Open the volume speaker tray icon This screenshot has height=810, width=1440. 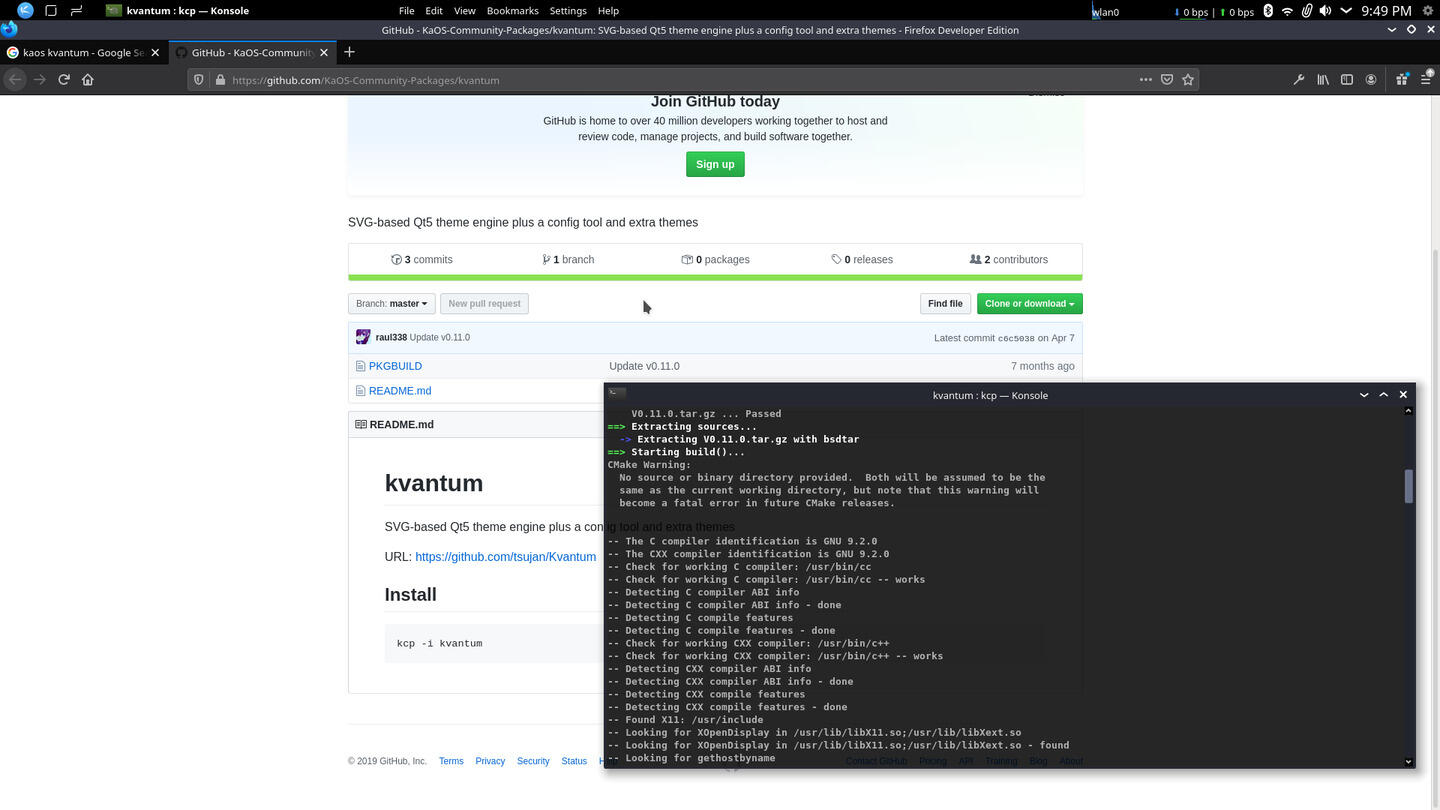coord(1325,11)
